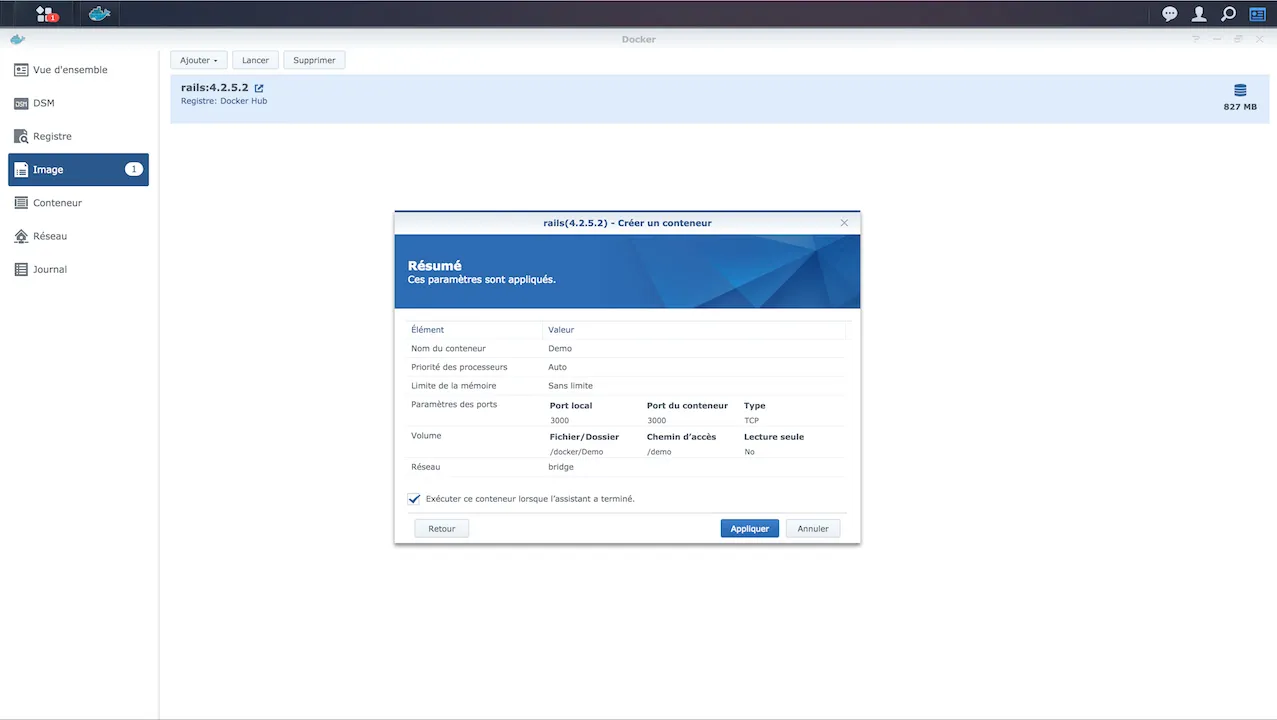Screen dimensions: 1277x720
Task: Click the 'Valeur' column header
Action: click(x=695, y=330)
